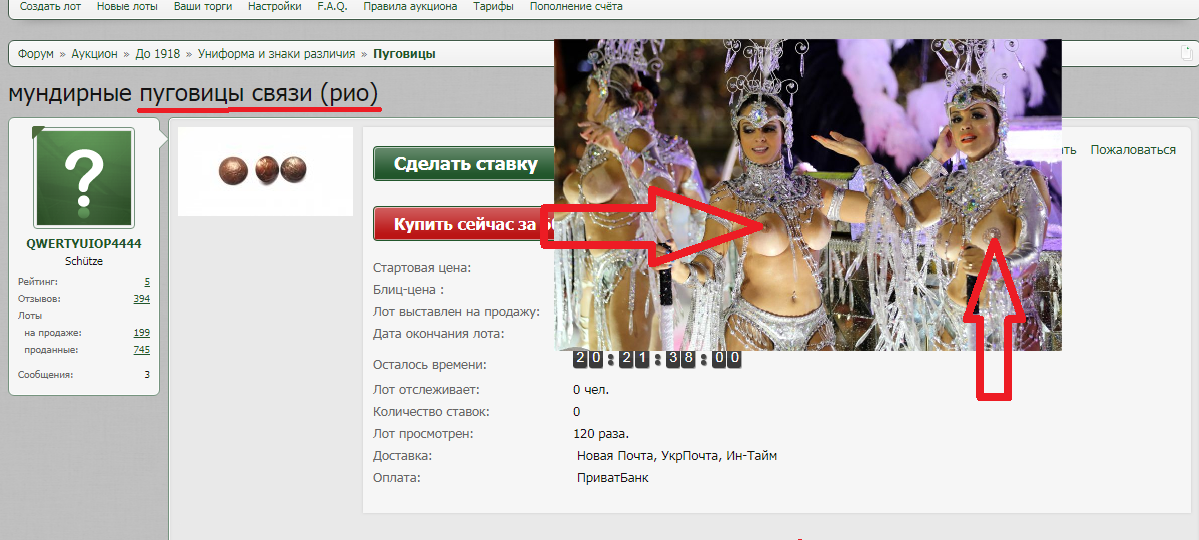The width and height of the screenshot is (1199, 540).
Task: Open the 394 reviews link
Action: tap(141, 298)
